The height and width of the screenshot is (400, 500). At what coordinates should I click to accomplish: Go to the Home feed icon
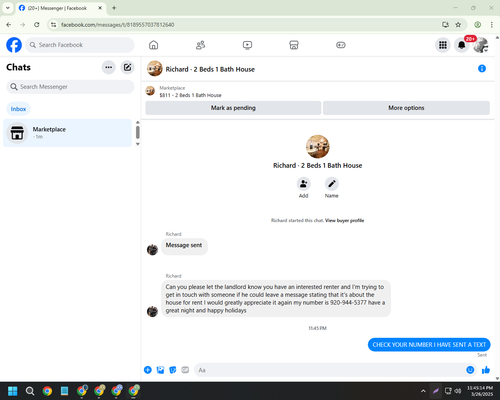point(153,45)
